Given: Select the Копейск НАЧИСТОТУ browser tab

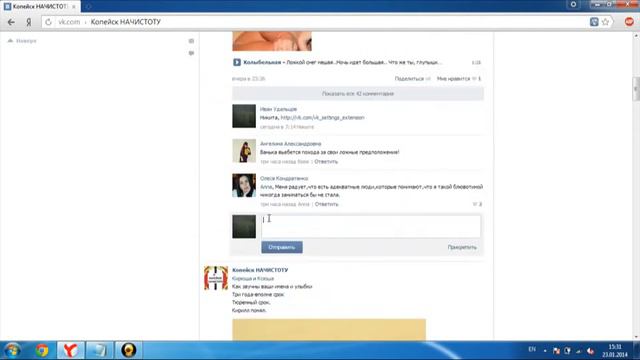Looking at the screenshot, I should click(x=40, y=7).
